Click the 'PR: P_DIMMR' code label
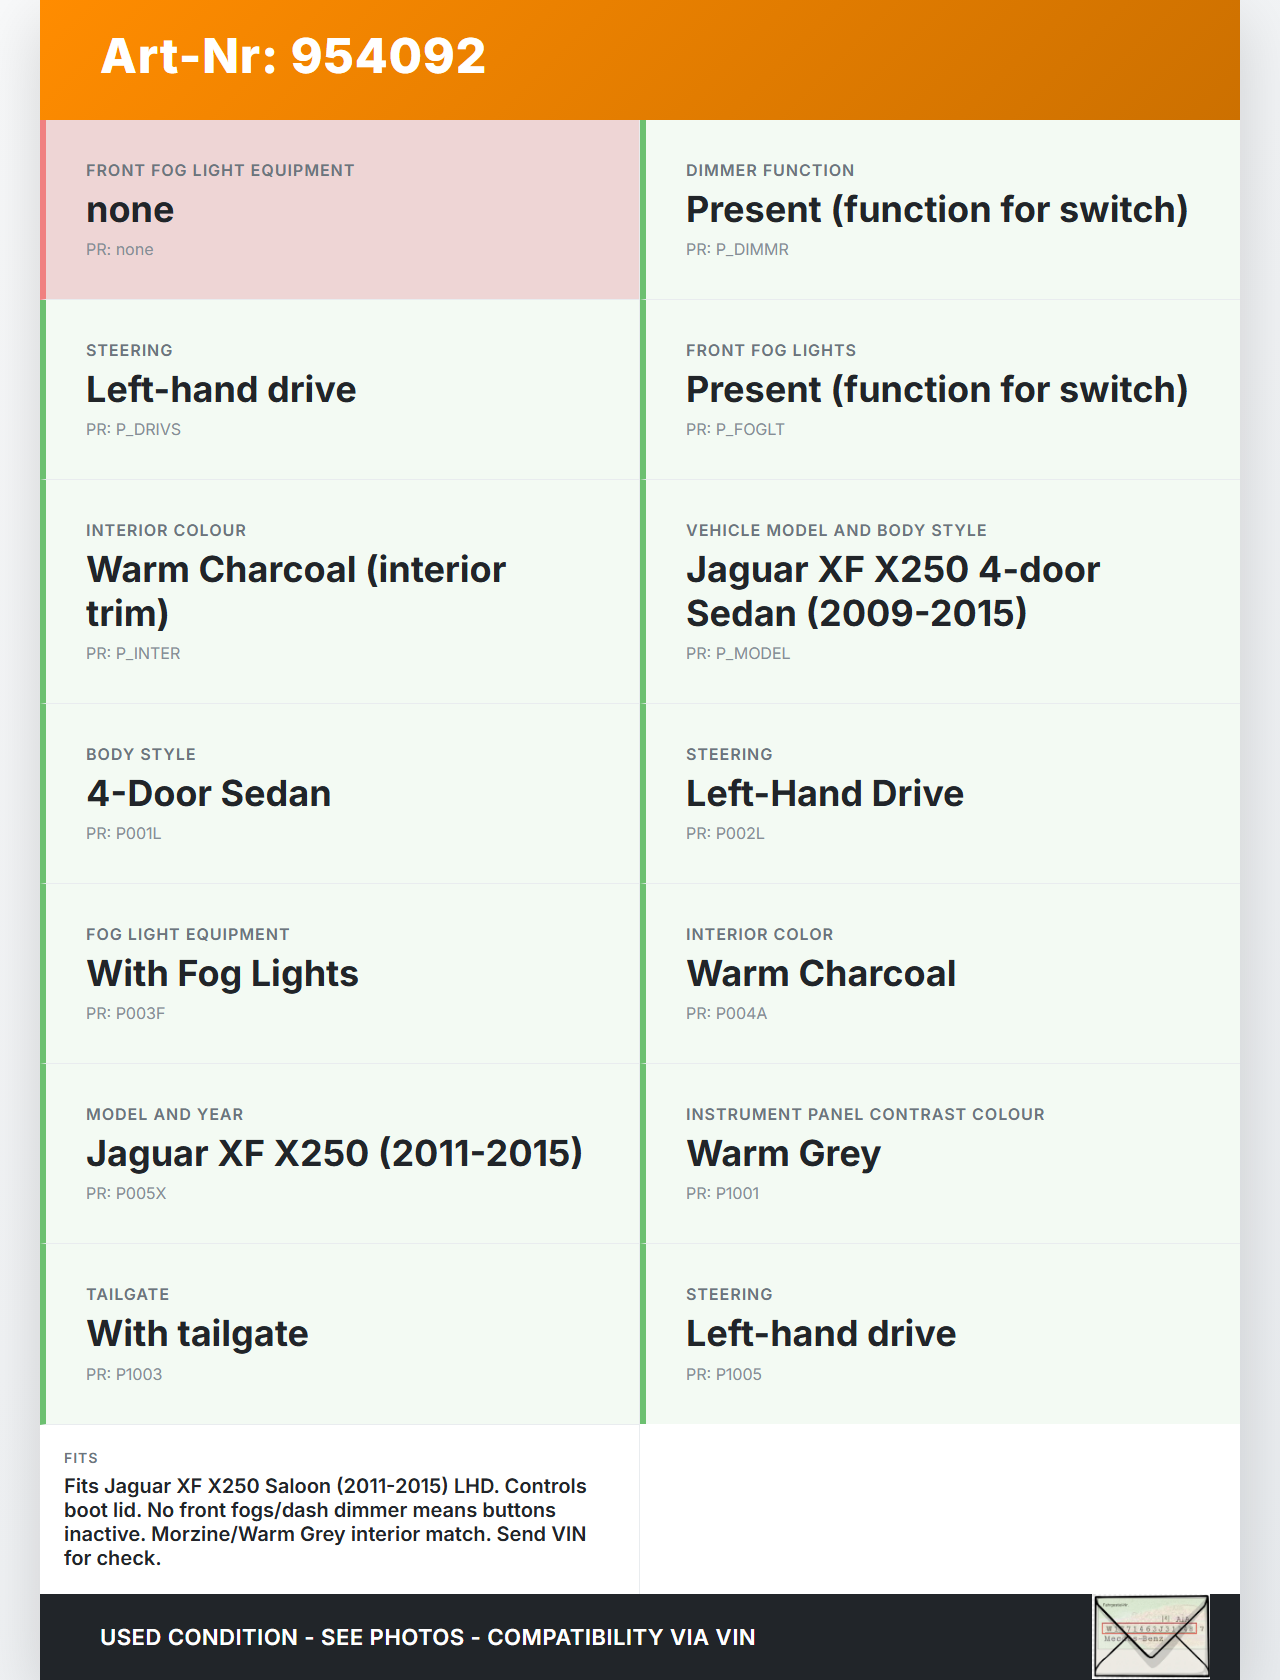 737,249
